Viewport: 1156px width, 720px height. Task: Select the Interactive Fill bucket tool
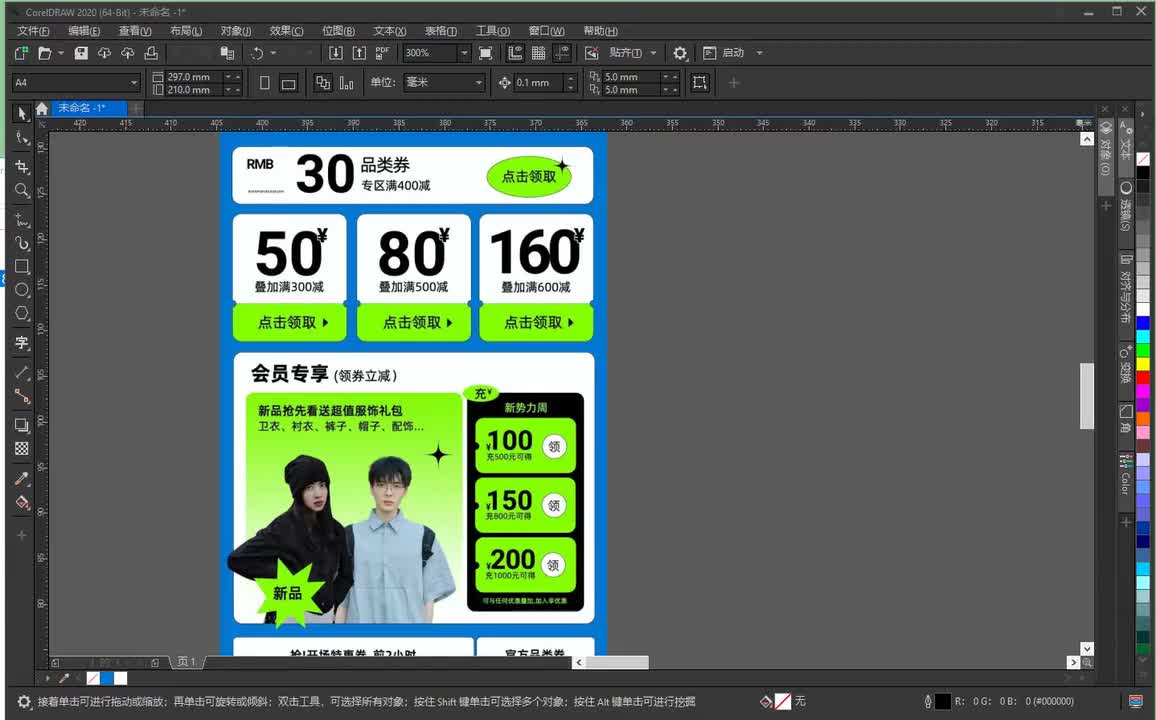22,503
